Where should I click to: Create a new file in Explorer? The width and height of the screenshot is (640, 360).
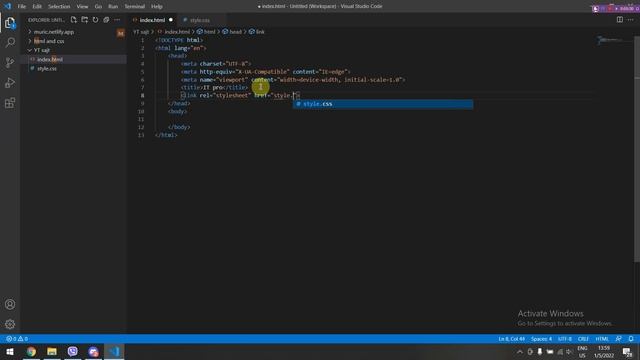(x=73, y=20)
